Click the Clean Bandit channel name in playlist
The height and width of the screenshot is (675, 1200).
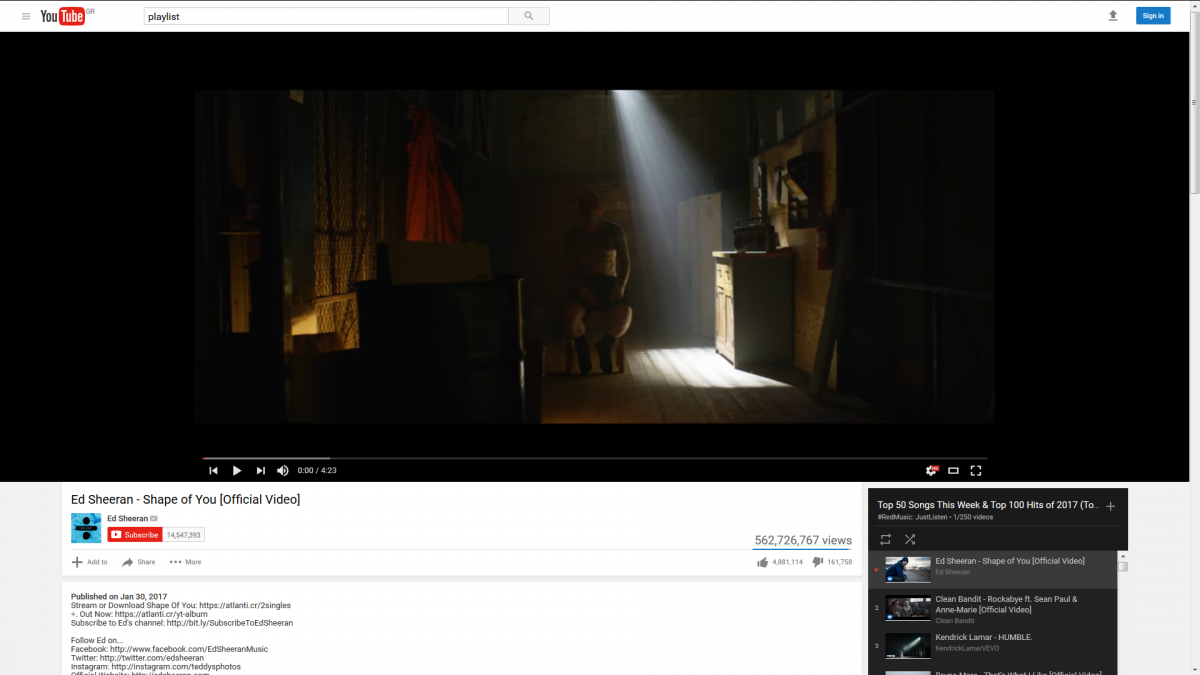(955, 621)
